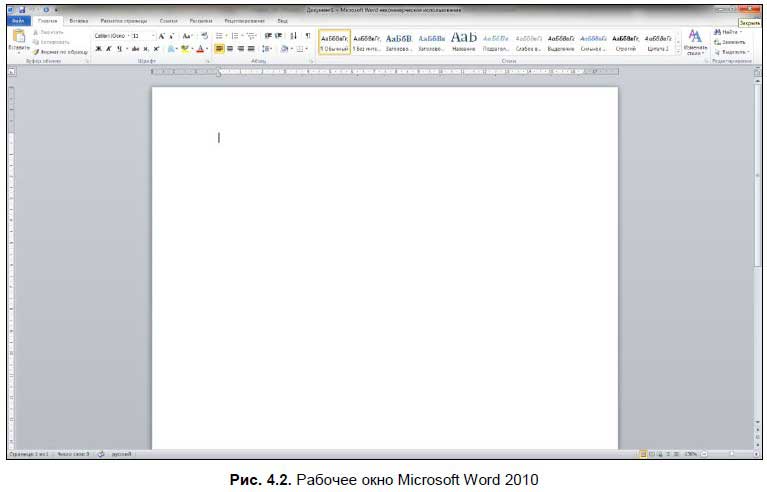
Task: Open the font color dropdown arrow
Action: [x=207, y=49]
